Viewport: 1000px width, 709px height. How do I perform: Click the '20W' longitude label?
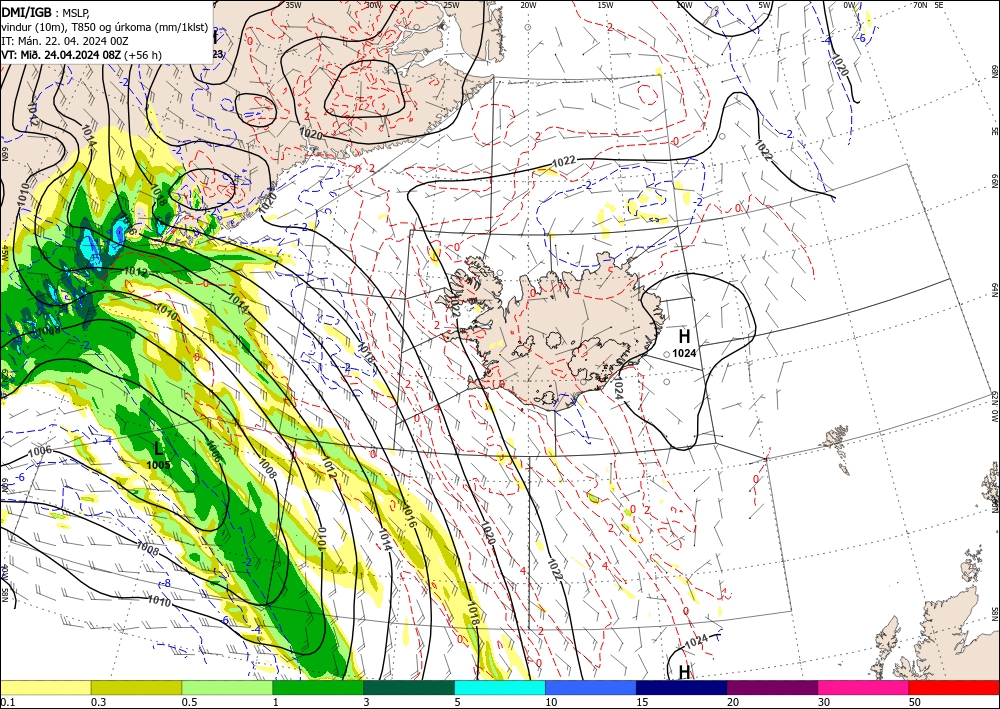coord(528,5)
